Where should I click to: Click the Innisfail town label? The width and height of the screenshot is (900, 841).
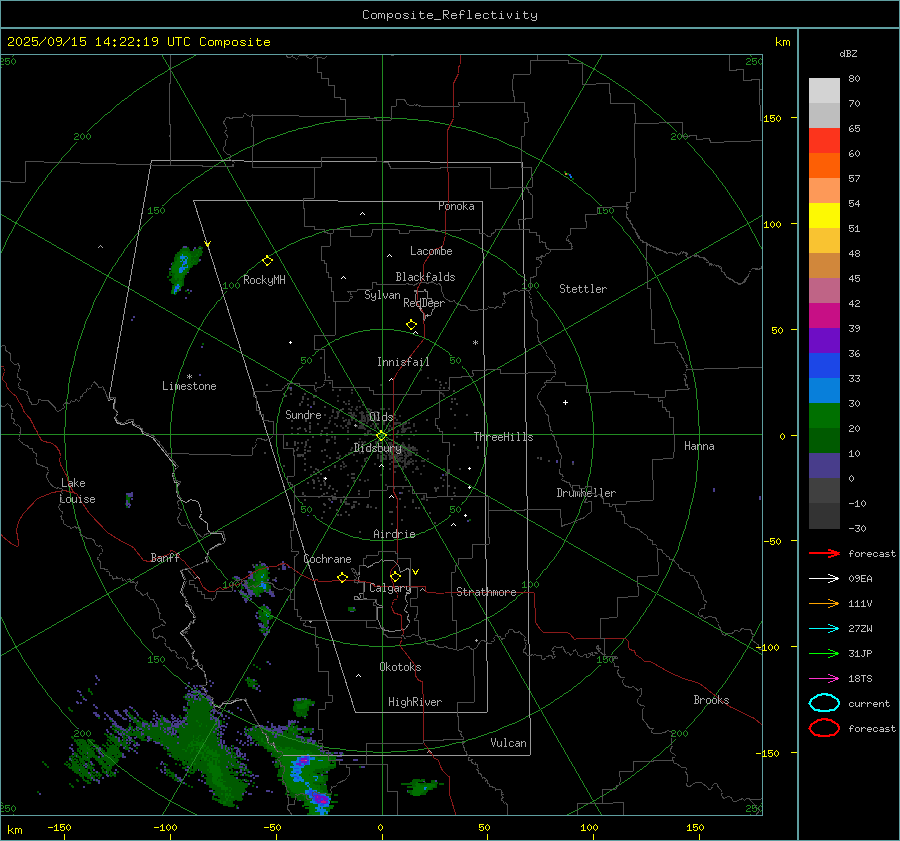pyautogui.click(x=403, y=362)
